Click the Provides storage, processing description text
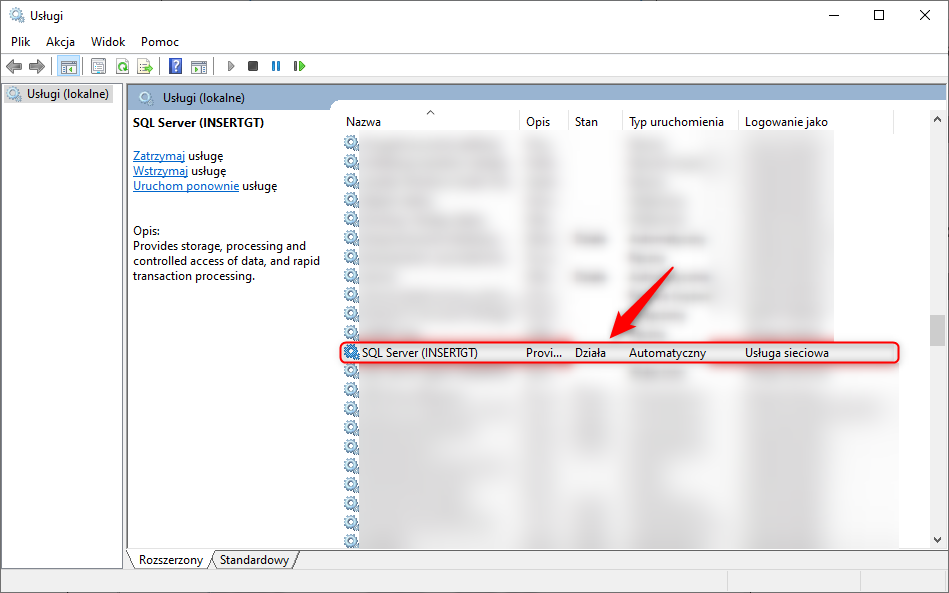 coord(226,261)
